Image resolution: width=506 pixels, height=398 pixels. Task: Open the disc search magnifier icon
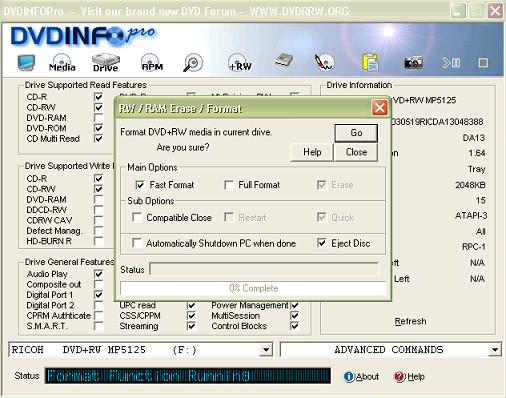click(x=193, y=62)
